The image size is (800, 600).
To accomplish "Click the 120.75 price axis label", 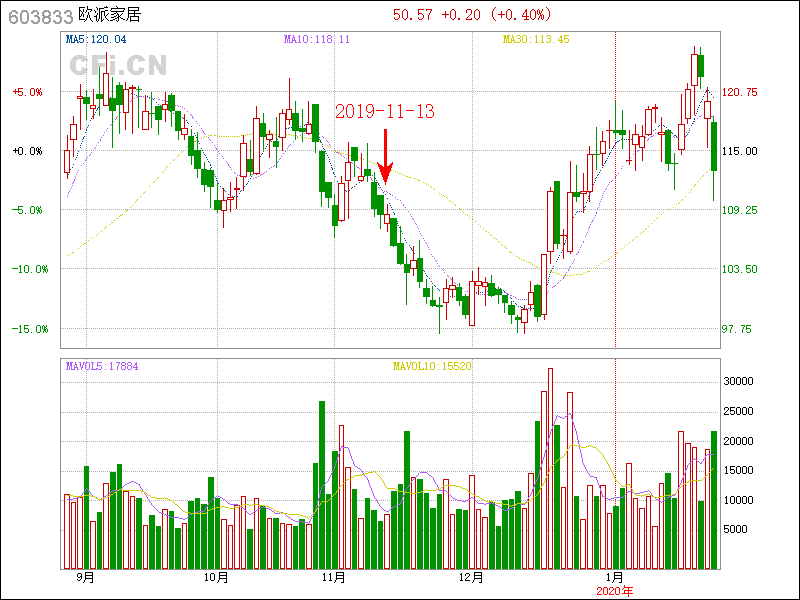I will click(740, 92).
